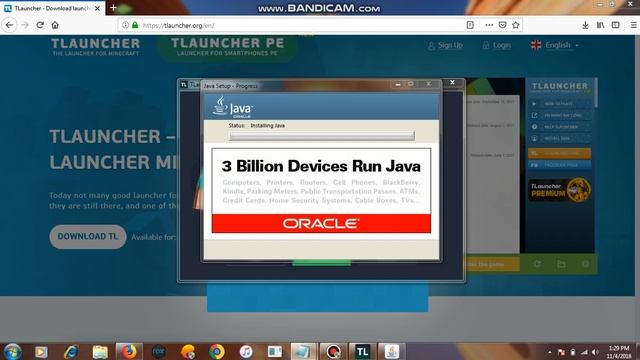This screenshot has width=640, height=360.
Task: Click the orange TL button in launcher sidebar
Action: 559,153
